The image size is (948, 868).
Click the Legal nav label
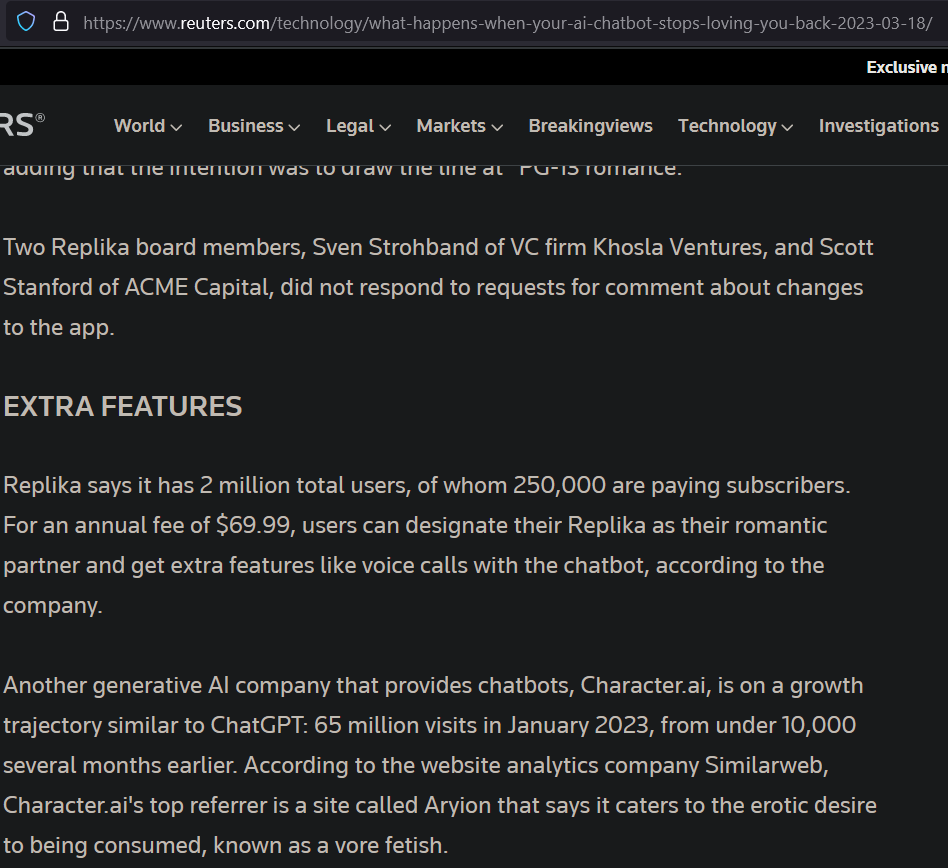pos(349,126)
